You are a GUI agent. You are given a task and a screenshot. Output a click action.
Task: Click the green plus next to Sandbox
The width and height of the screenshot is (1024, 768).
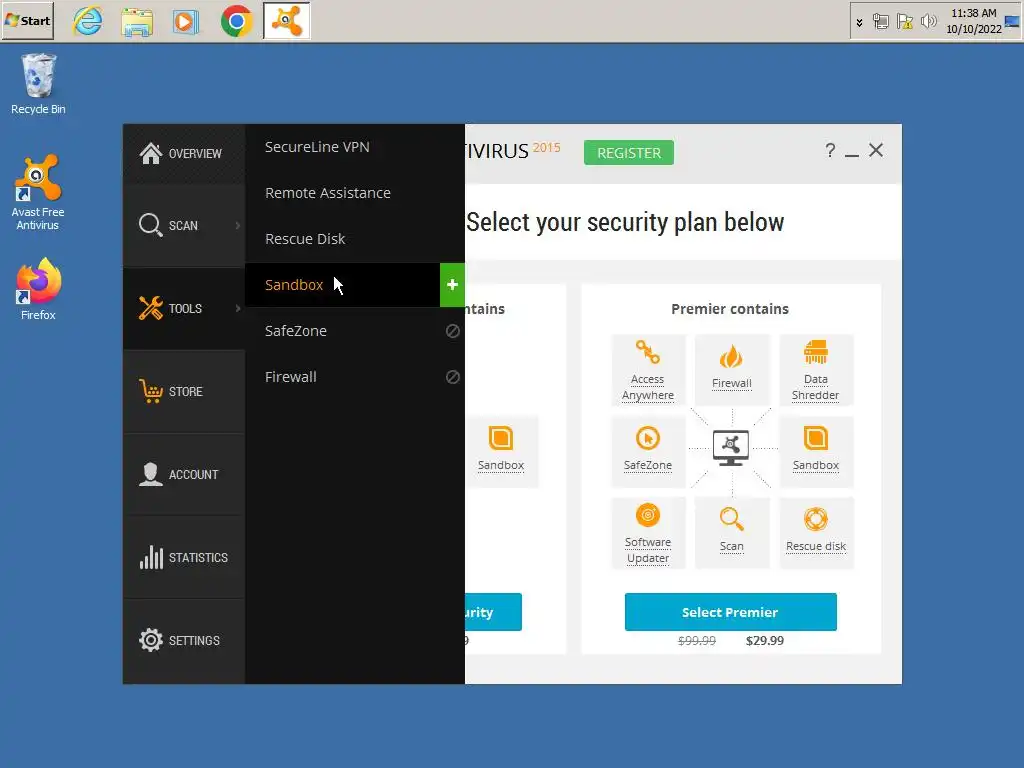[x=452, y=285]
